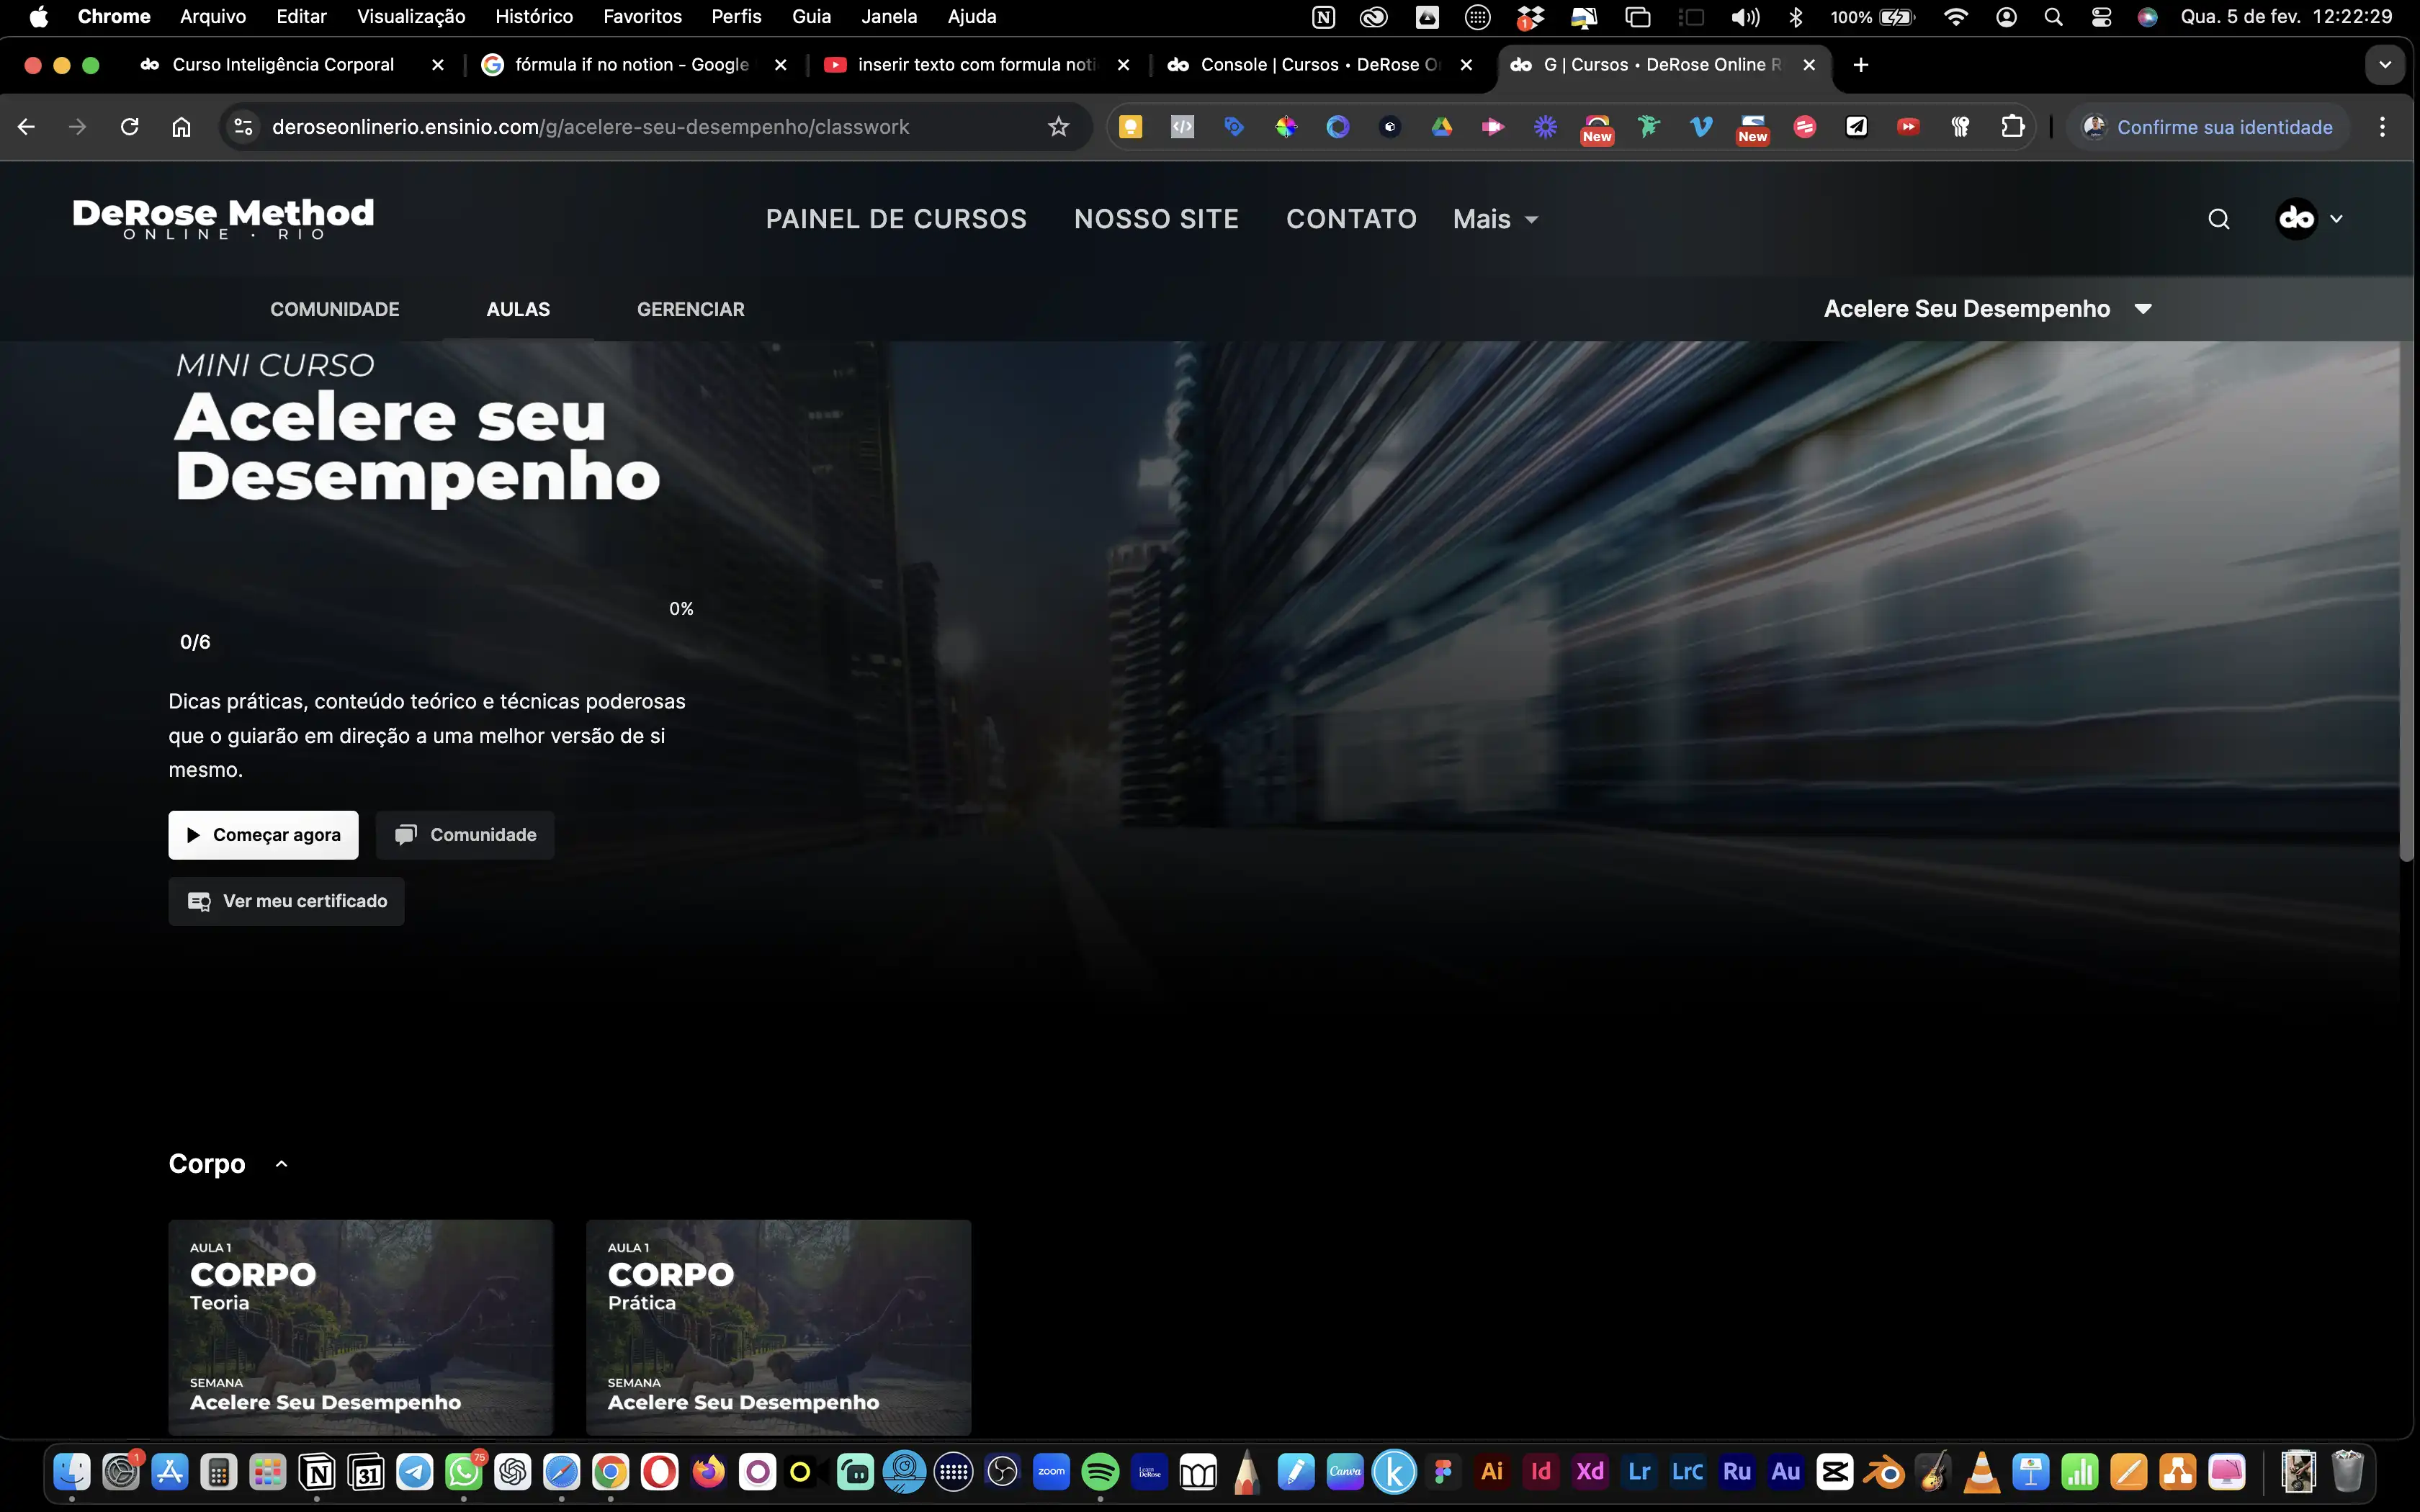Image resolution: width=2420 pixels, height=1512 pixels.
Task: Open new tab with plus icon
Action: click(x=1860, y=65)
